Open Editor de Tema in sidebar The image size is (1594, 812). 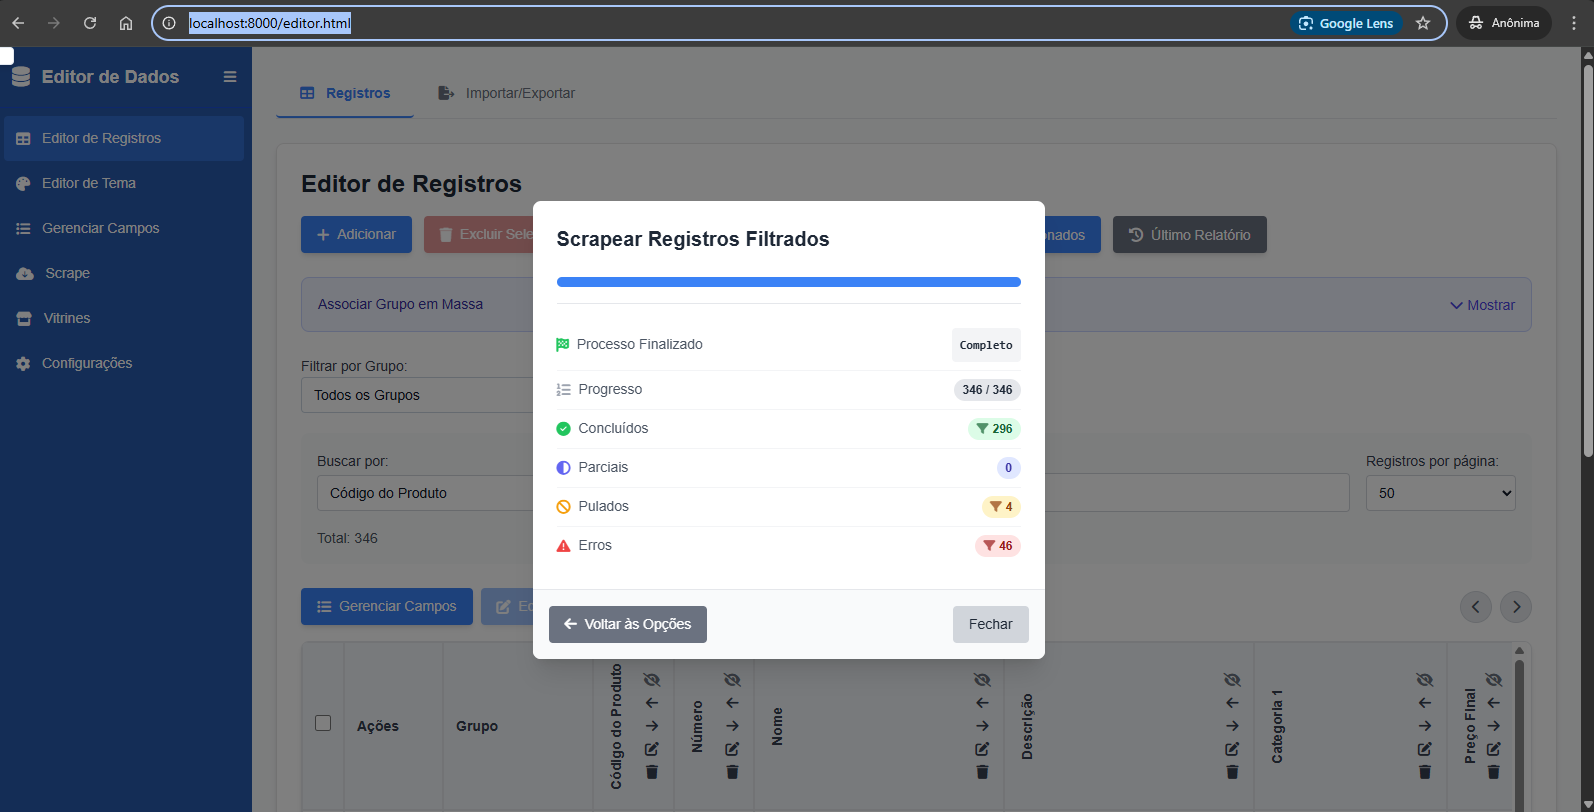coord(89,183)
